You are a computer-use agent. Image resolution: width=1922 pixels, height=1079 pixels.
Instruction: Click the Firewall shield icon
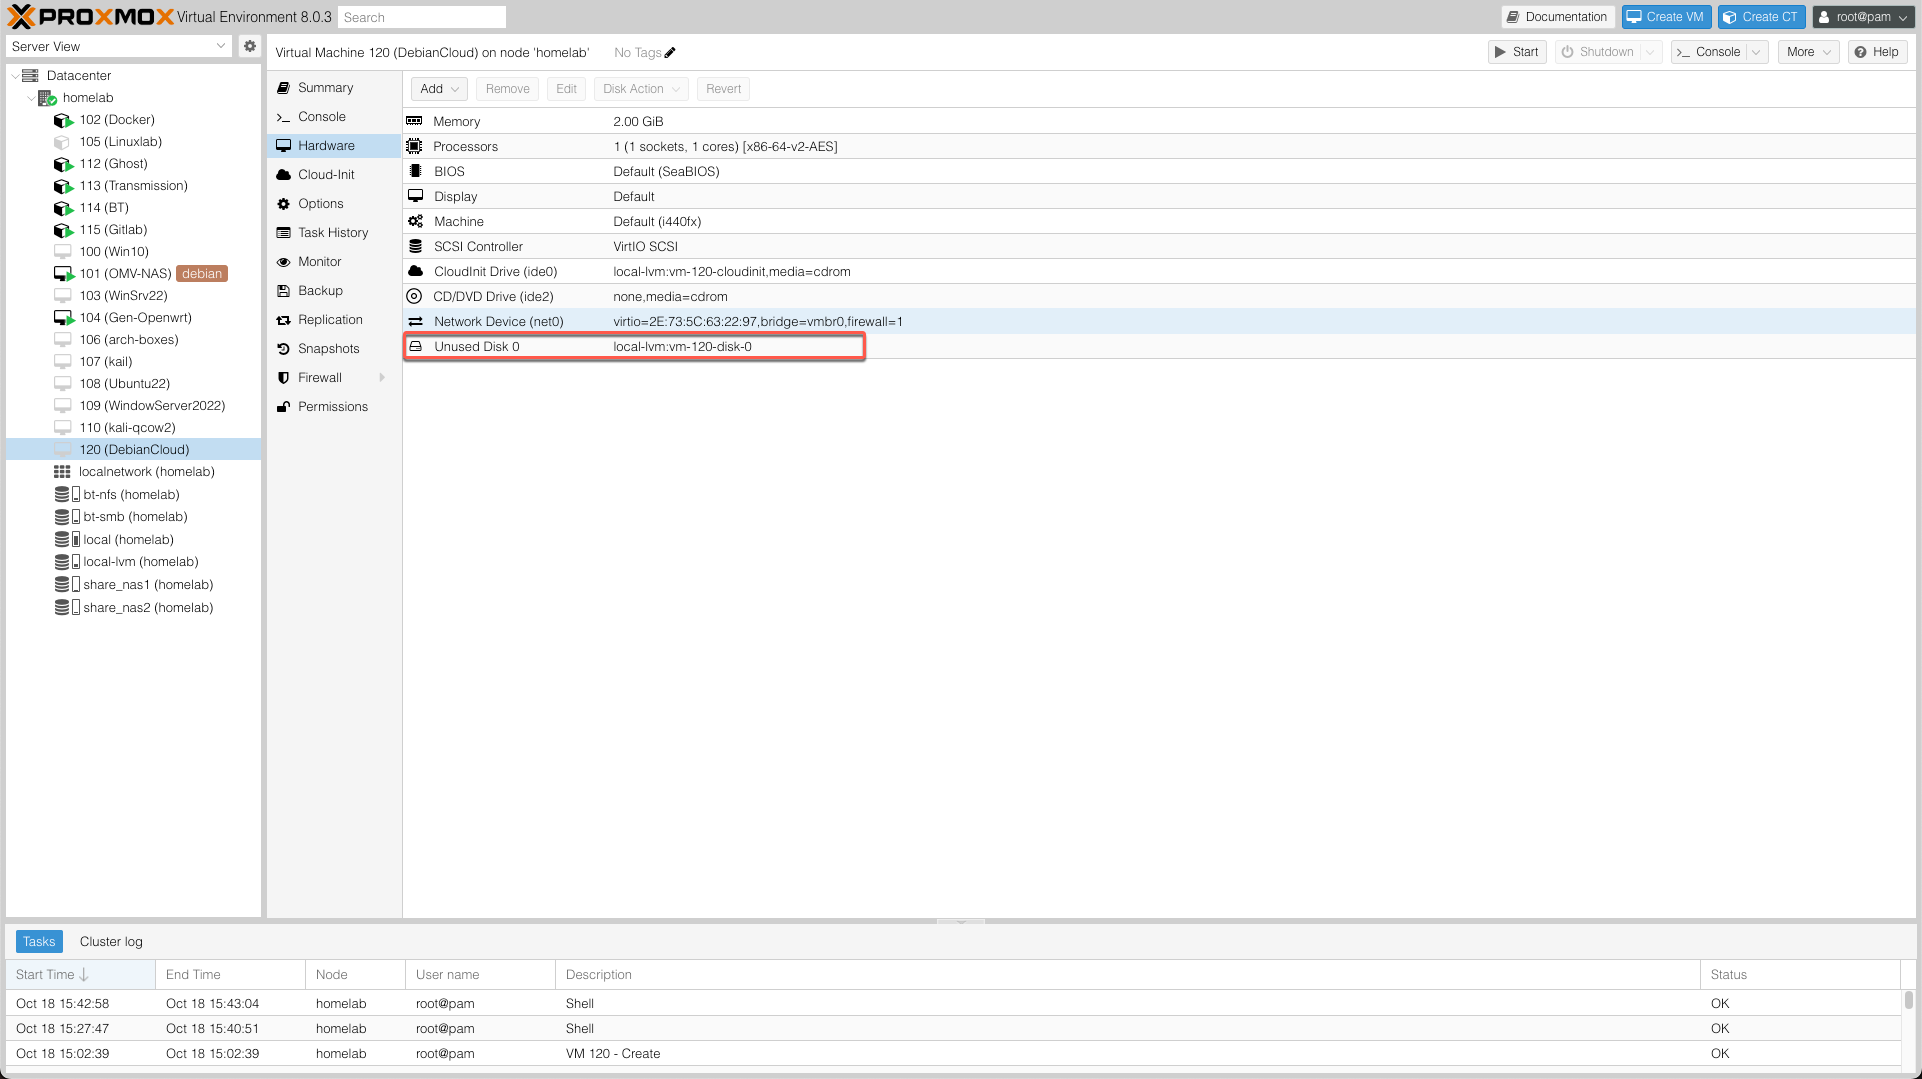tap(284, 378)
